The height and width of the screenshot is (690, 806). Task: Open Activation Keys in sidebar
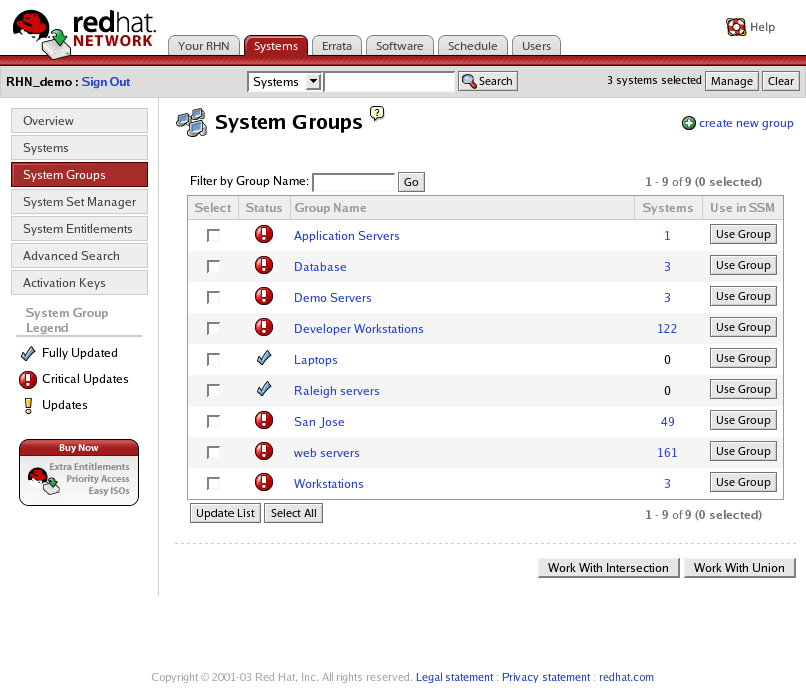coord(79,283)
